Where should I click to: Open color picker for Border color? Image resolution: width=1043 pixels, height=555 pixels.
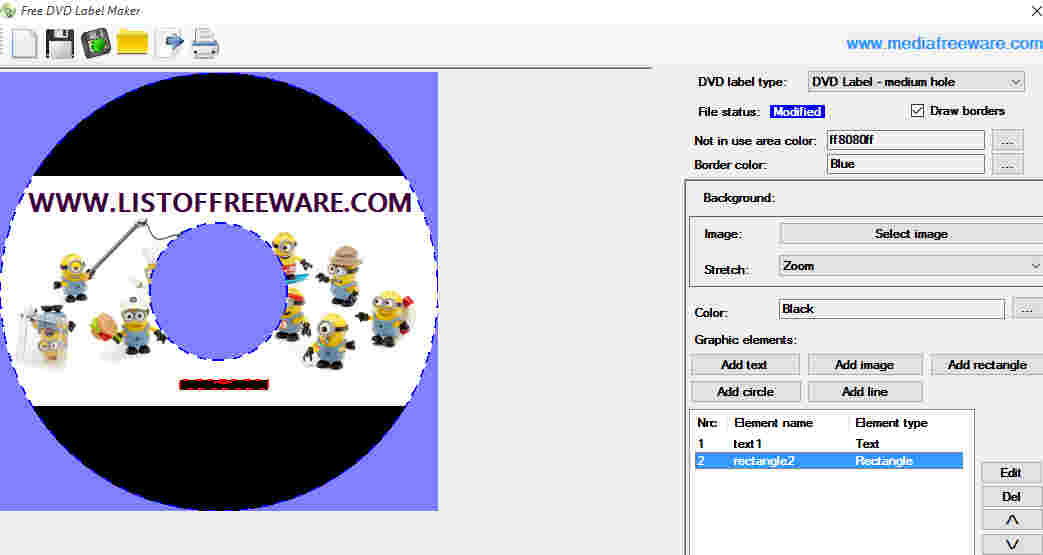coord(1007,164)
